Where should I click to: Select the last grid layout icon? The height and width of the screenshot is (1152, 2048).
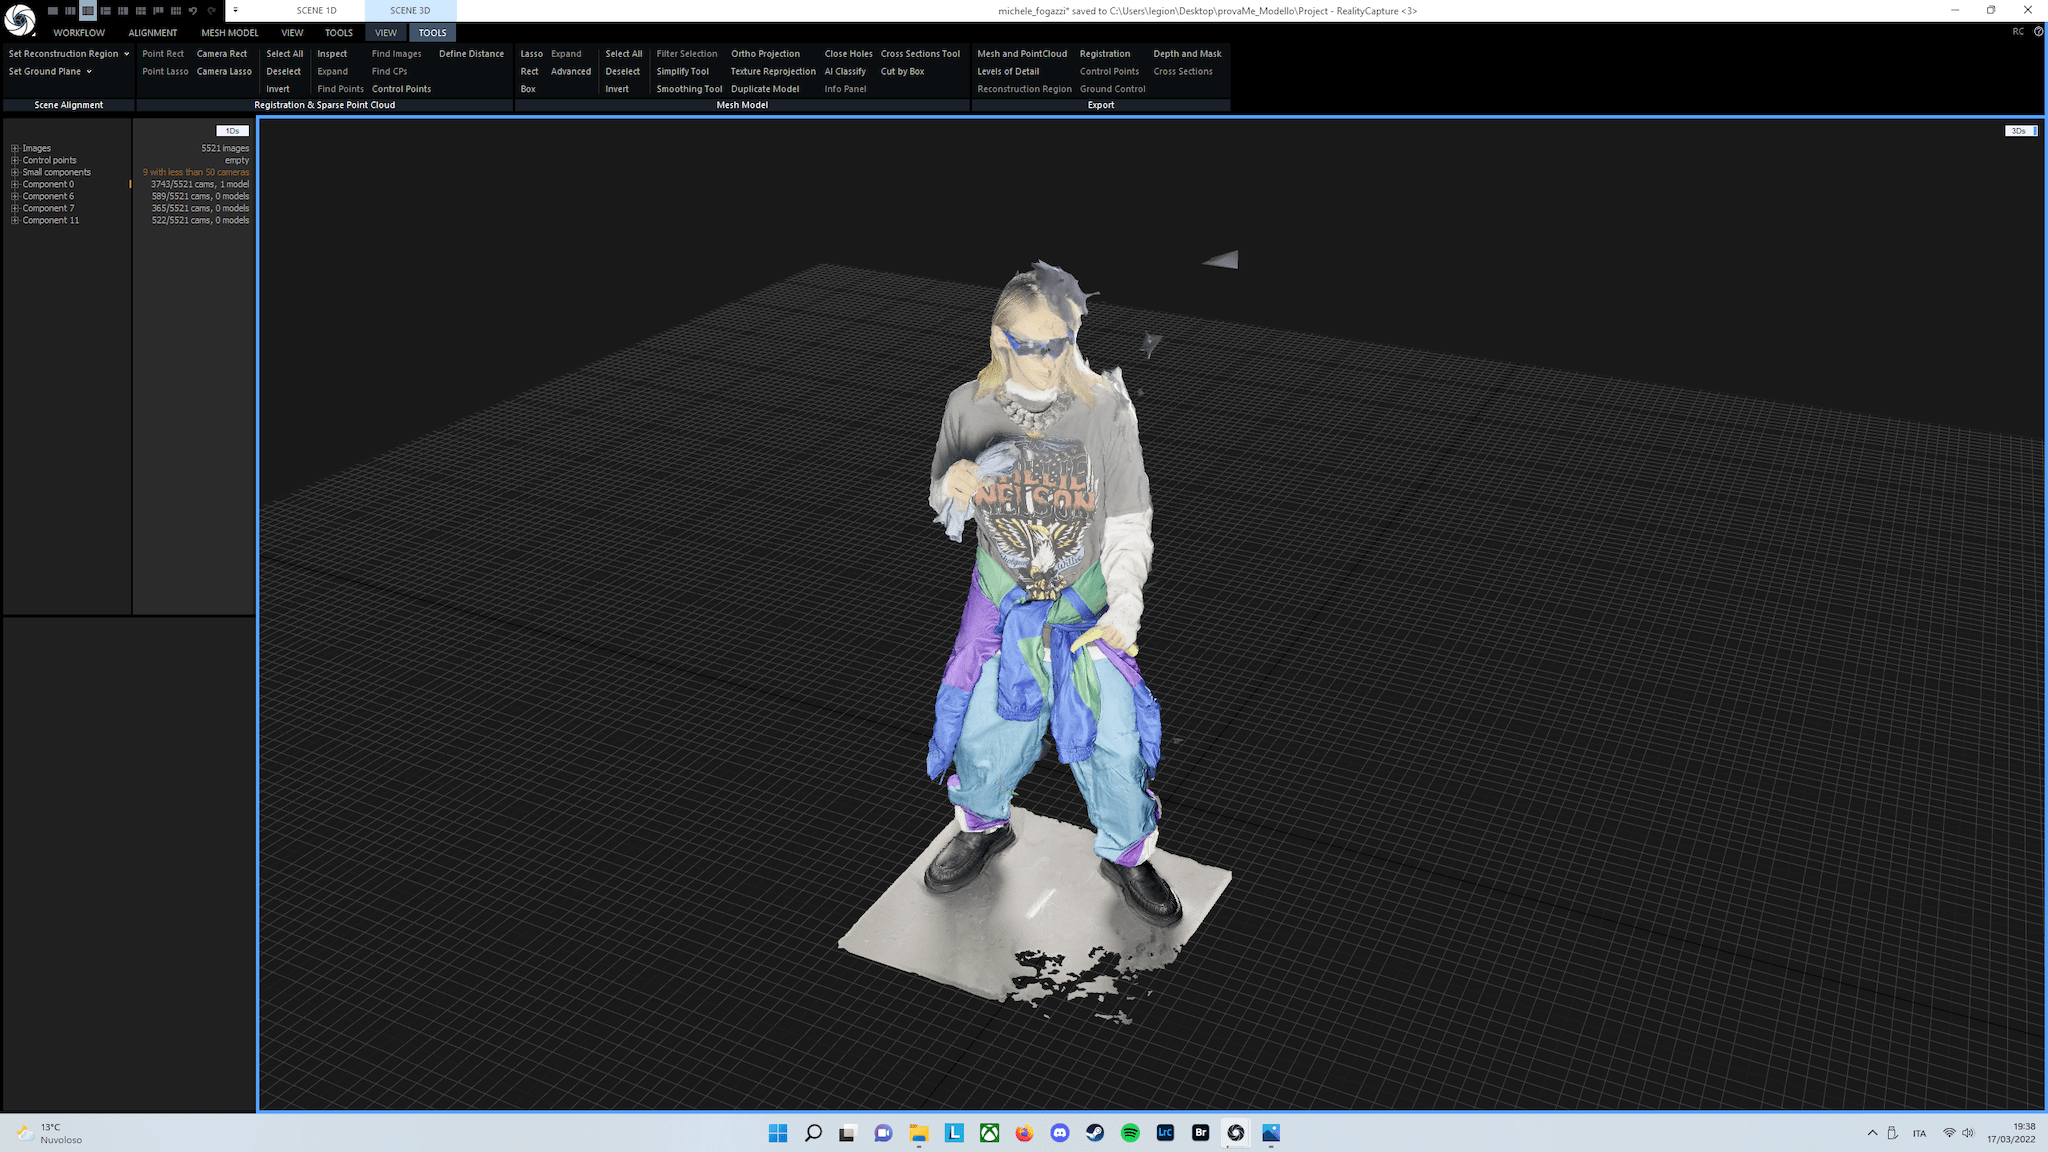176,11
